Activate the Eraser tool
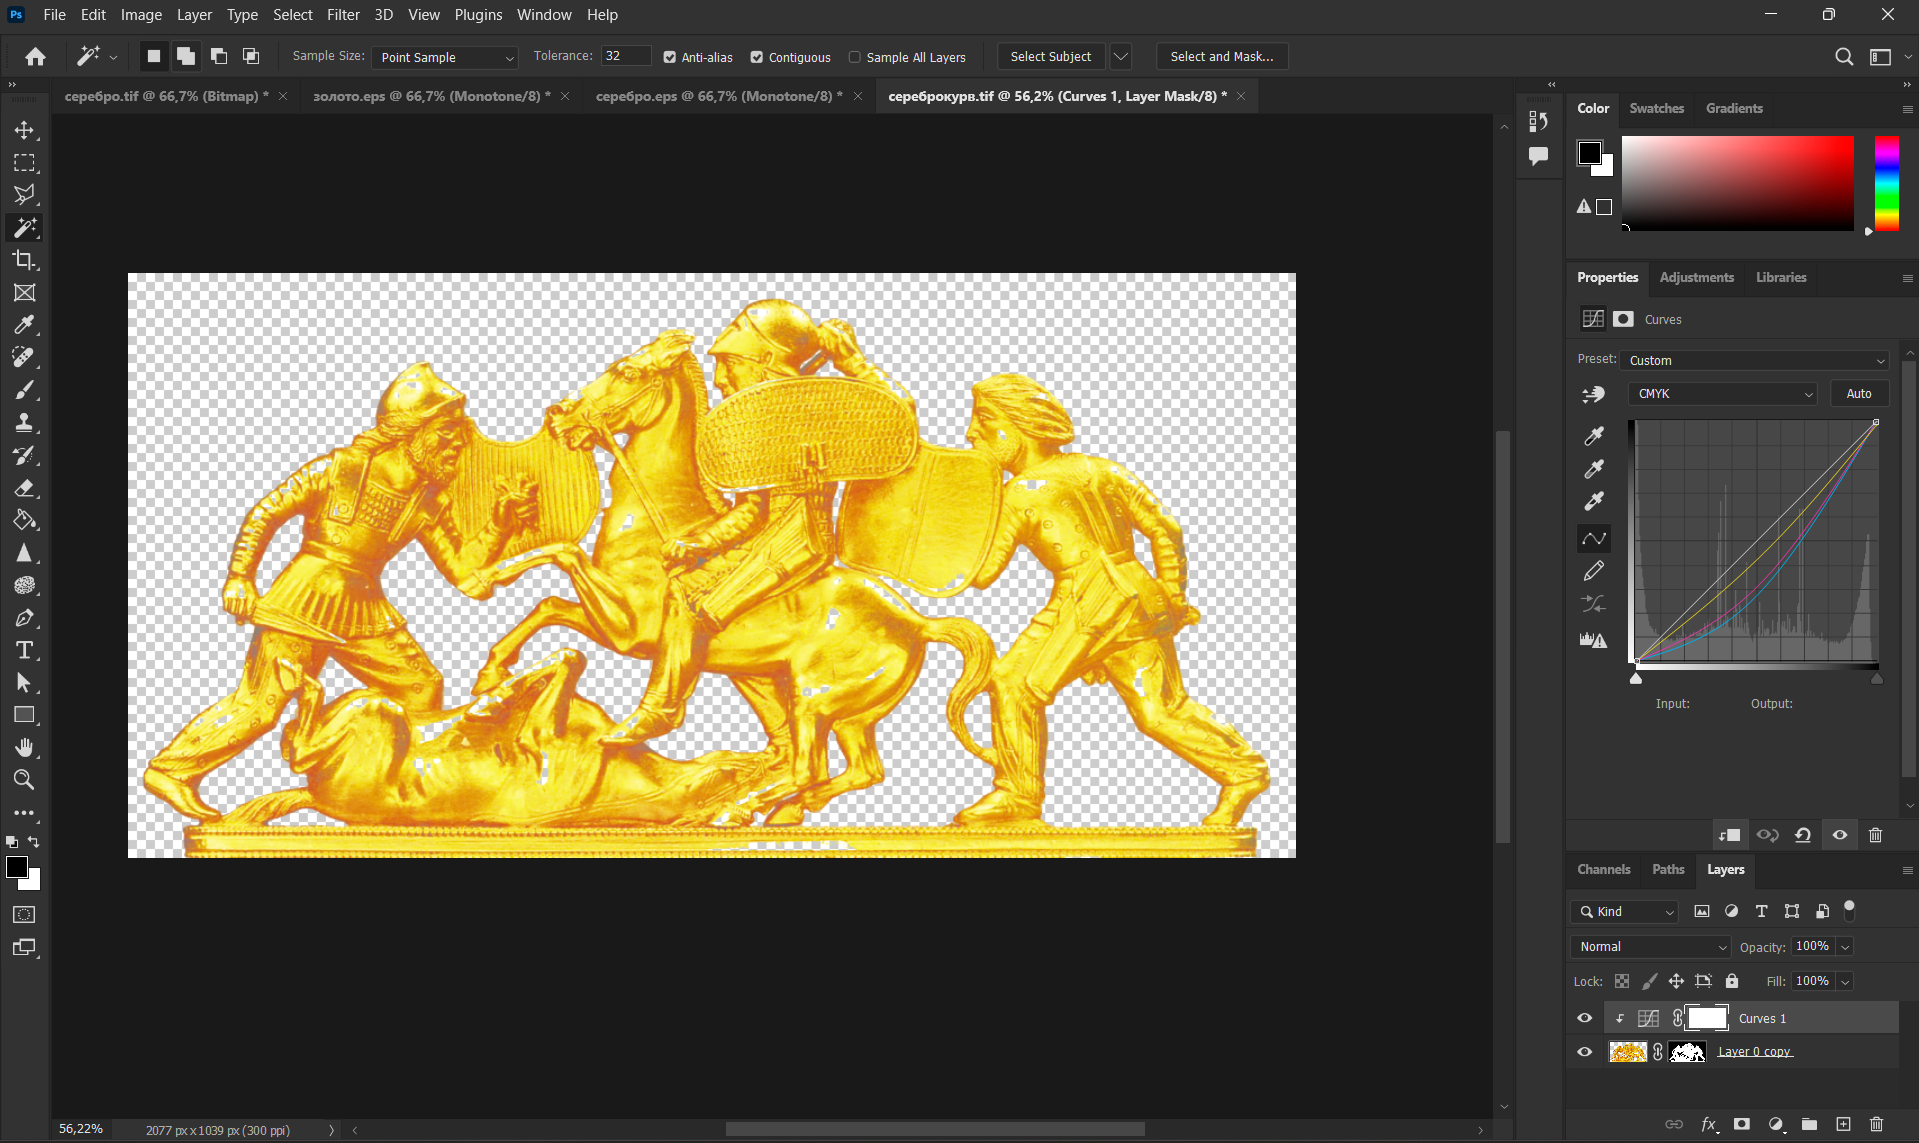Screen dimensions: 1919x1143 (x=24, y=488)
